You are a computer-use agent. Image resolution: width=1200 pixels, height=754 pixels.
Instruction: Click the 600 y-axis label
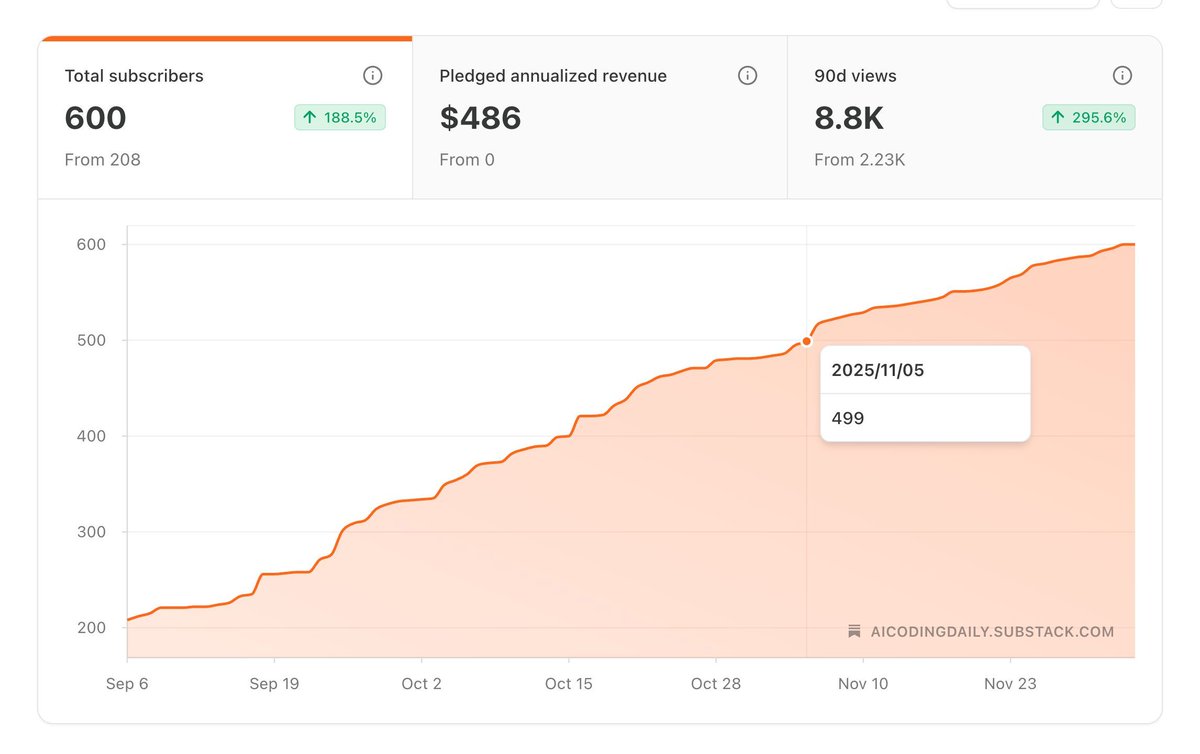[x=91, y=245]
